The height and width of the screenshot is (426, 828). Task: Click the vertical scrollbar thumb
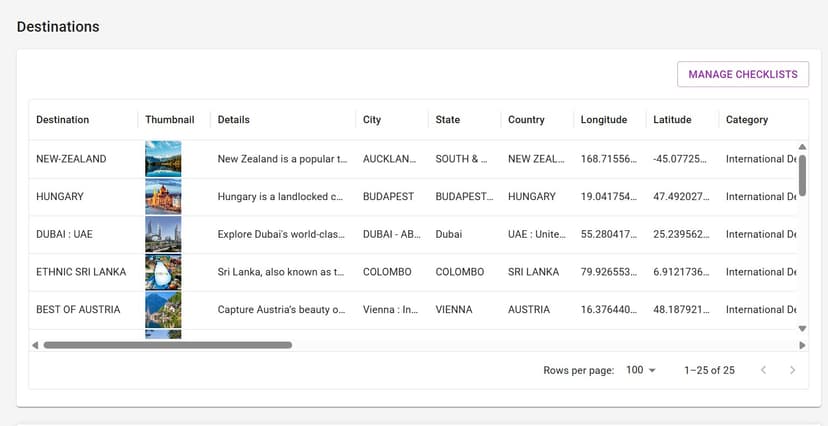pyautogui.click(x=802, y=175)
